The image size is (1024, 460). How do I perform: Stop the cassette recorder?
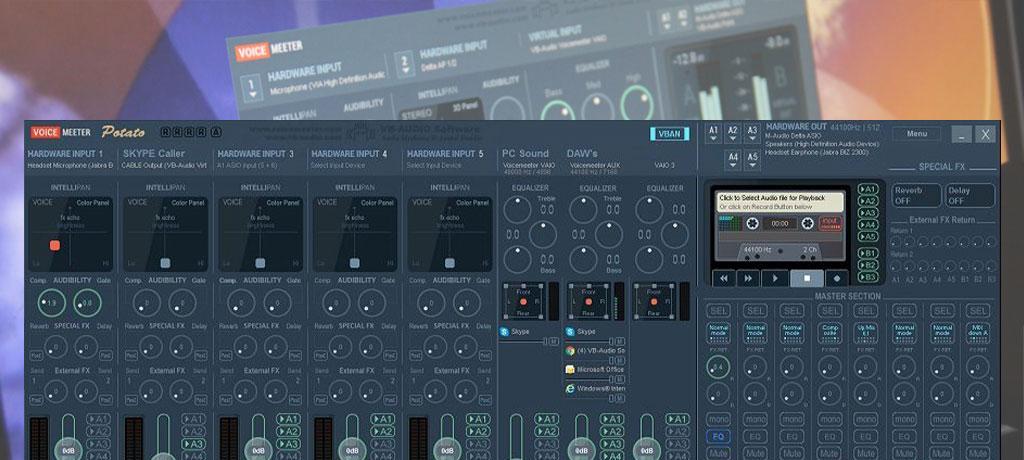pos(807,278)
